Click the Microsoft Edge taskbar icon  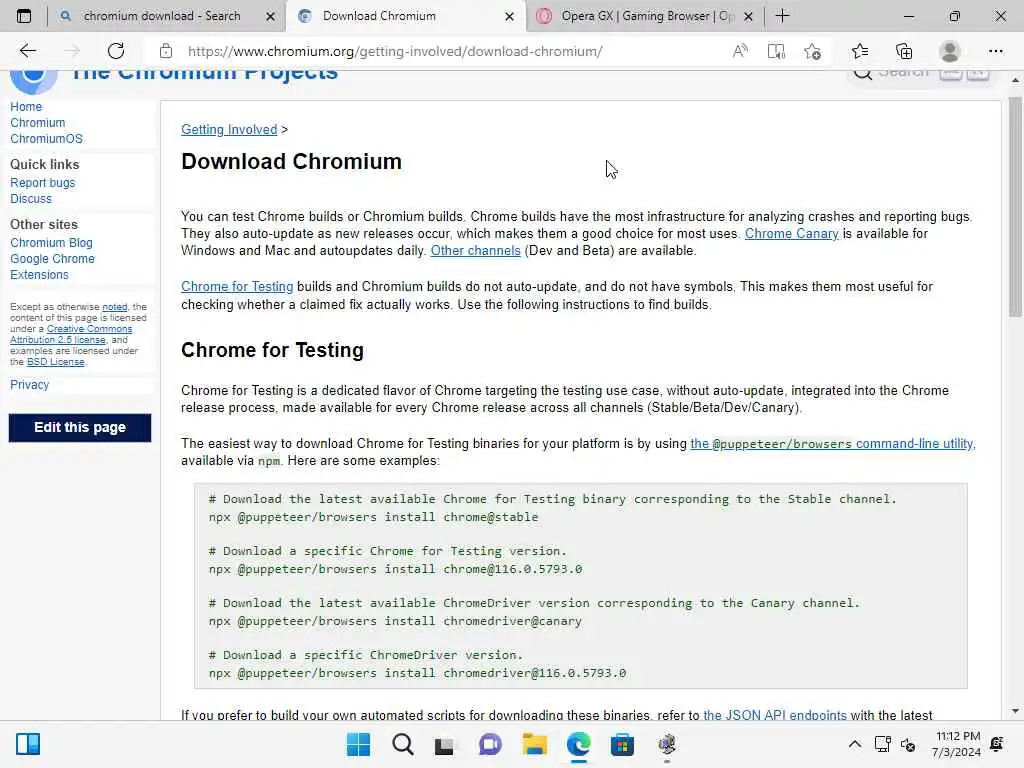pos(579,744)
